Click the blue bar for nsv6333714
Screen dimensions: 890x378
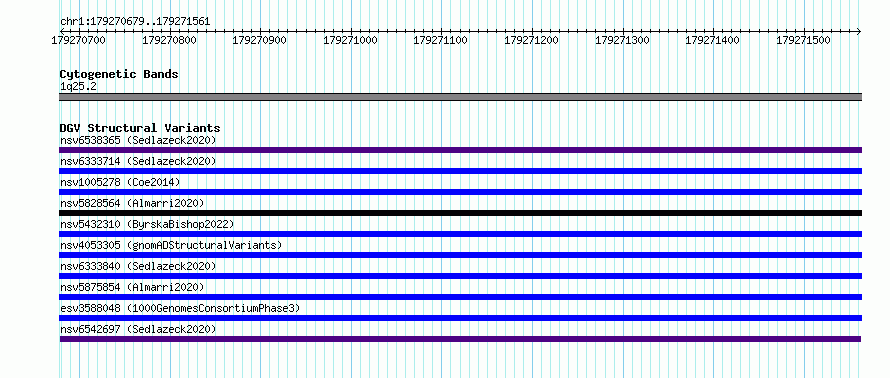click(460, 171)
